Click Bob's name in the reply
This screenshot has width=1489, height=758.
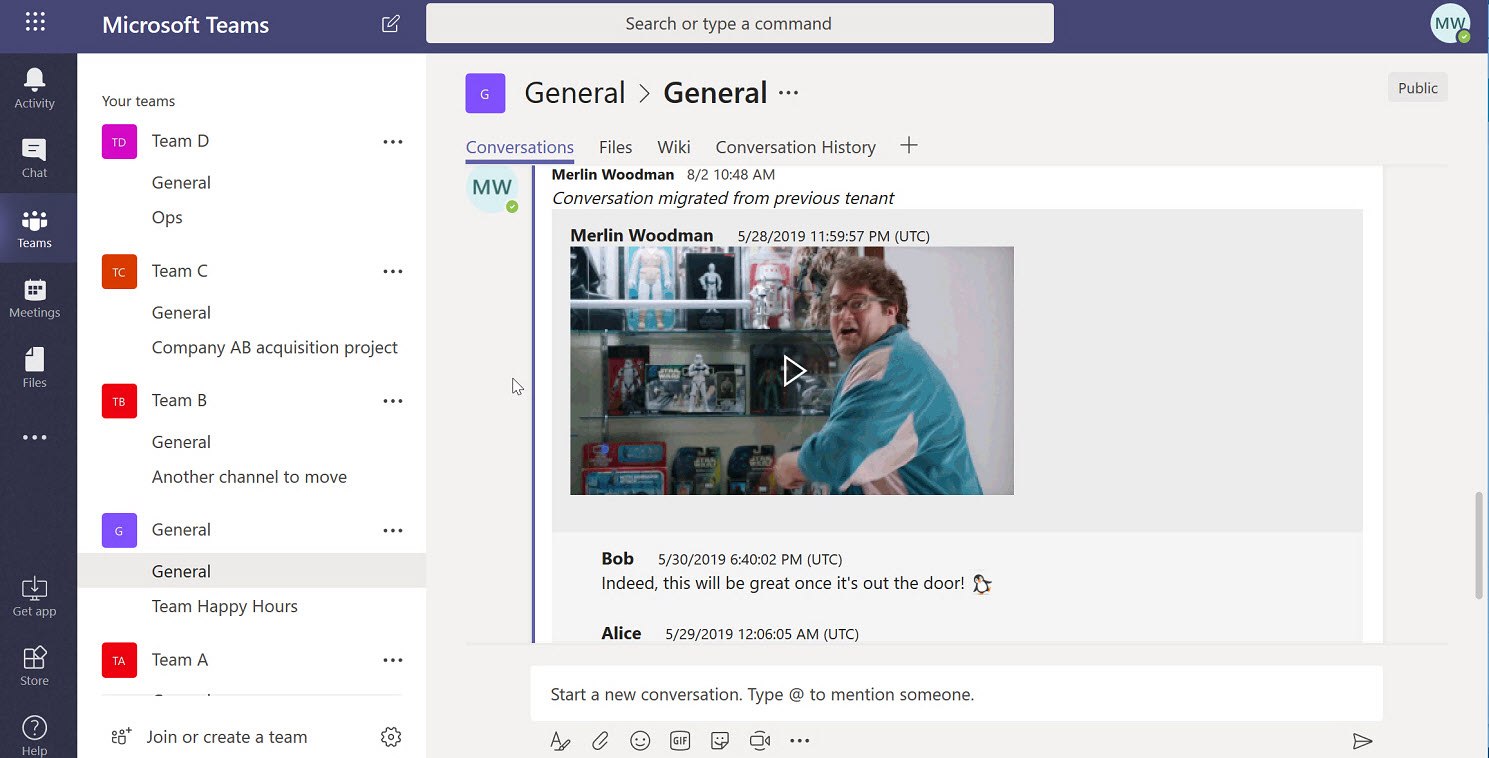point(618,559)
